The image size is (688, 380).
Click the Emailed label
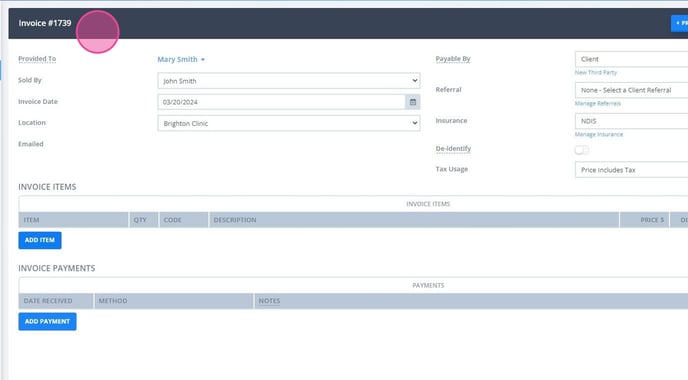(x=31, y=144)
